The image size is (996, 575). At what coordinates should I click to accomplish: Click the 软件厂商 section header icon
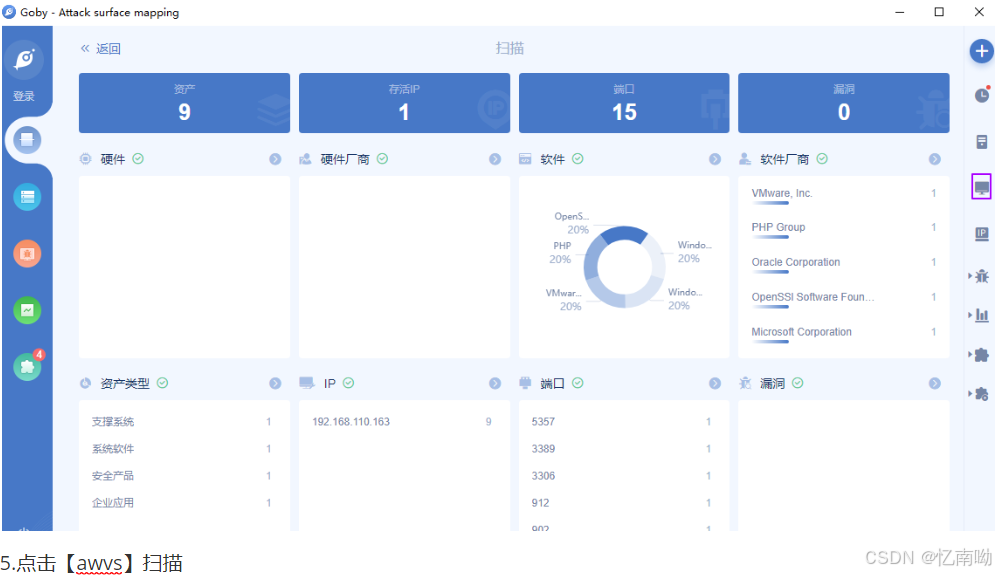tap(745, 159)
